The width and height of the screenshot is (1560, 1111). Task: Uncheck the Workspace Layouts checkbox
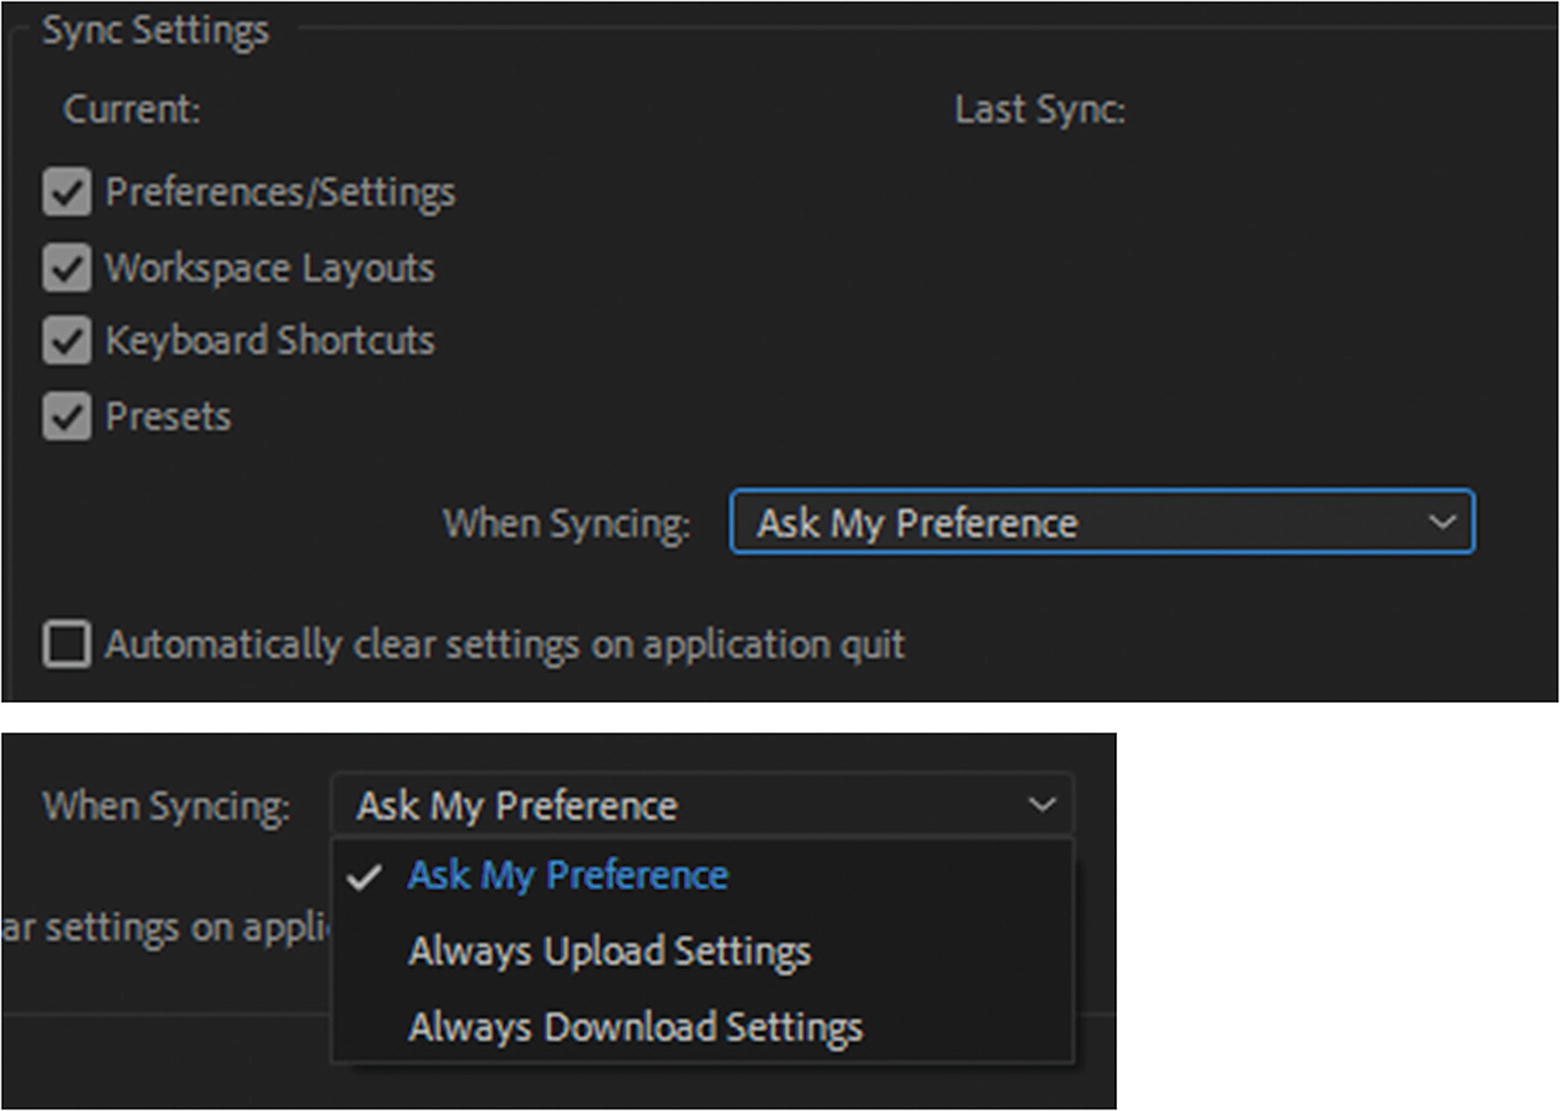click(x=67, y=268)
